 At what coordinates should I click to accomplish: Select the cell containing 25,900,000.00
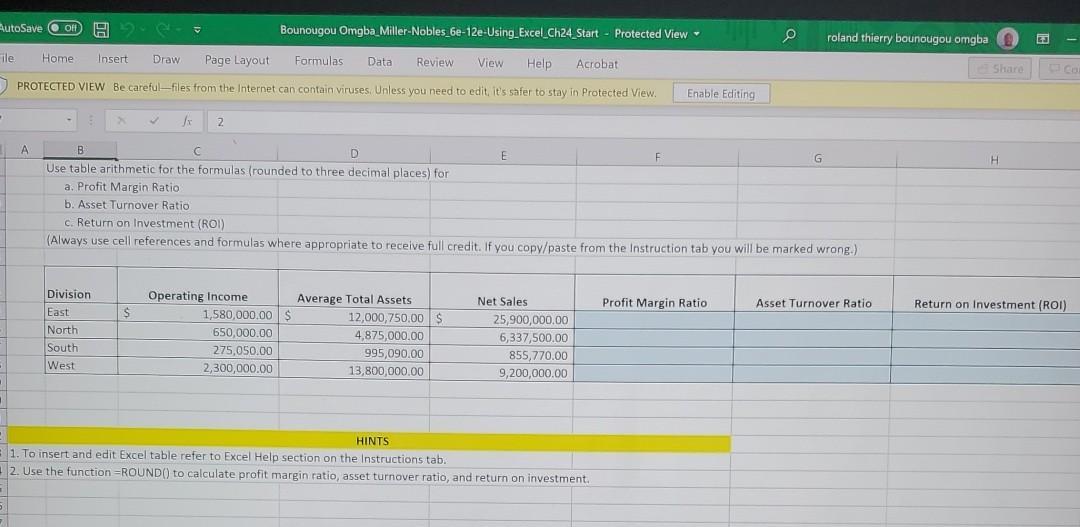click(502, 320)
